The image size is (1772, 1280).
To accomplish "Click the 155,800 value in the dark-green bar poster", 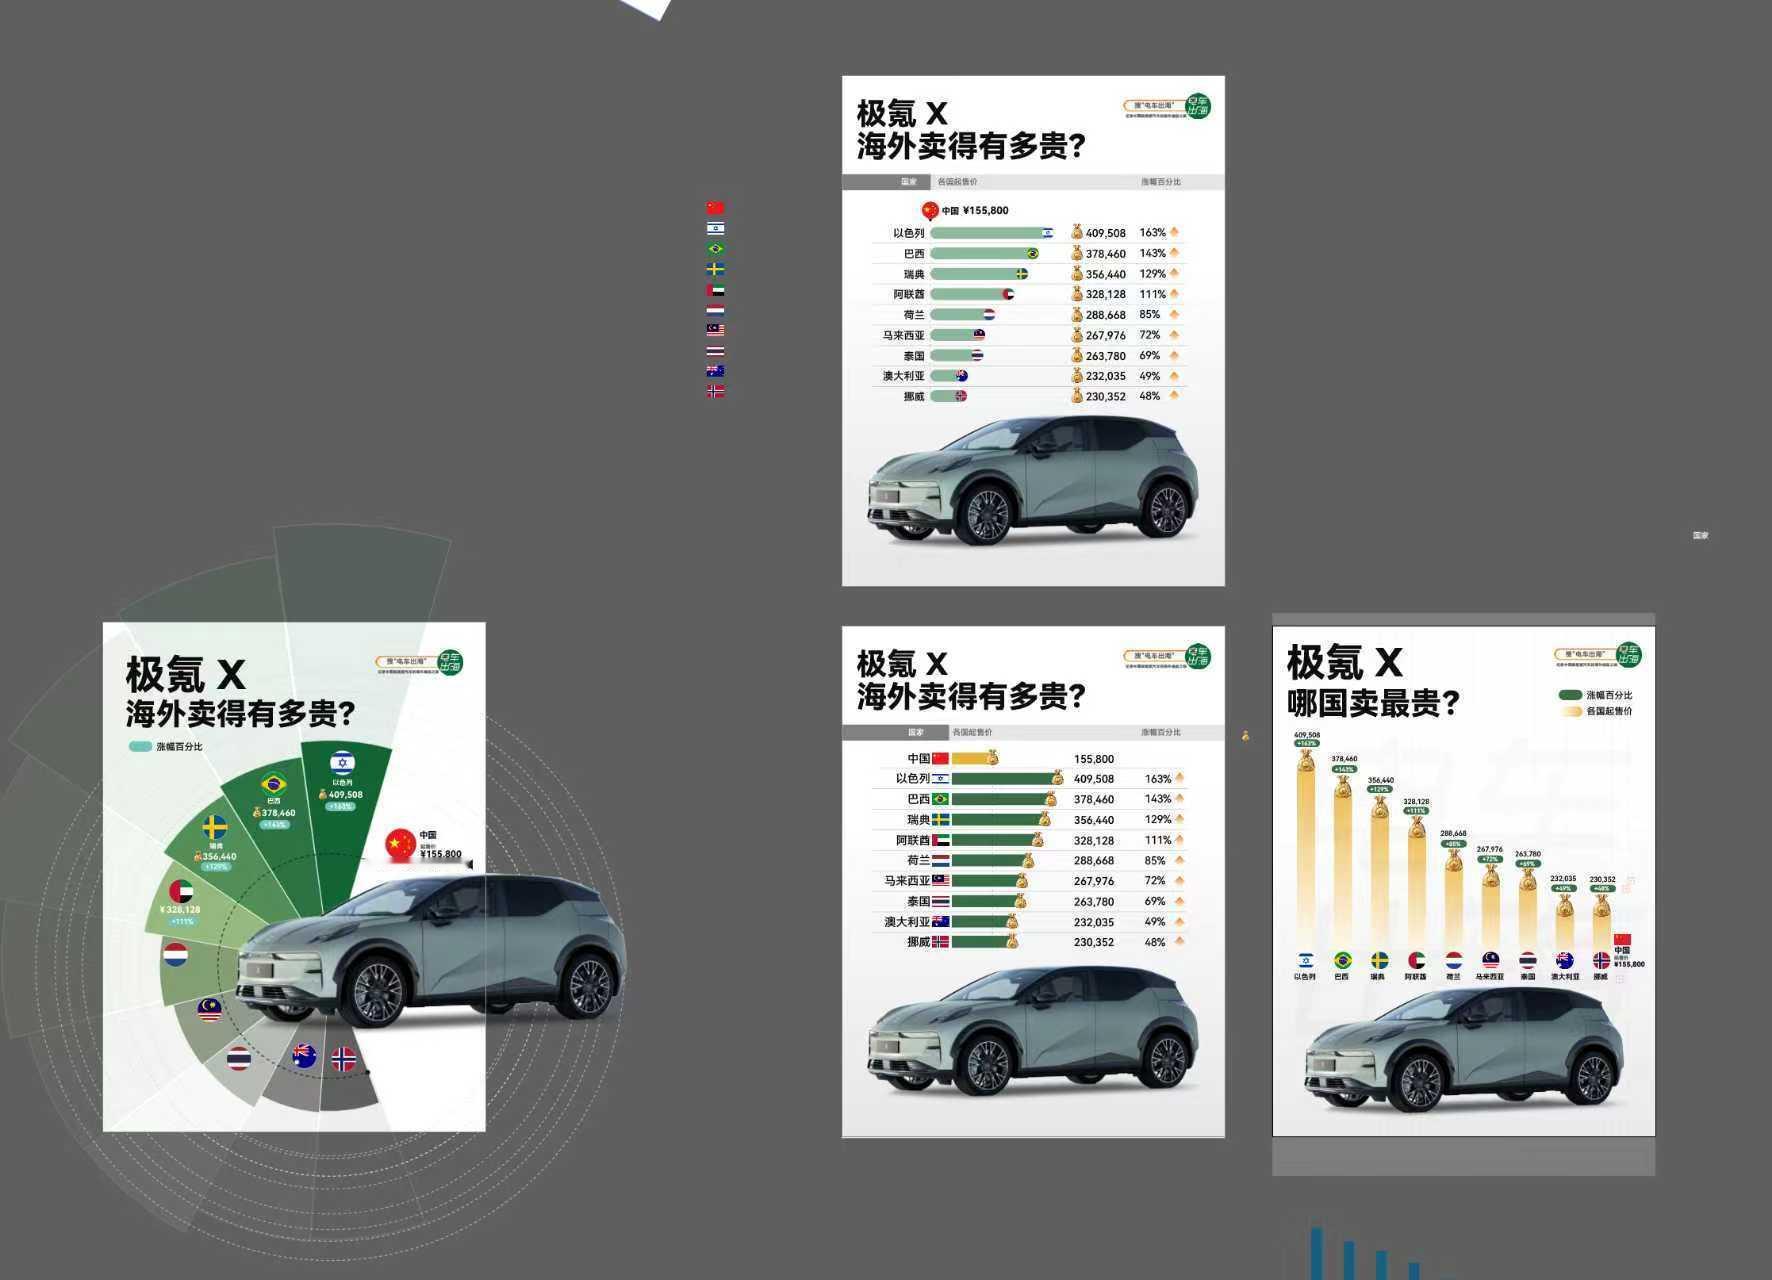I will (x=1094, y=759).
